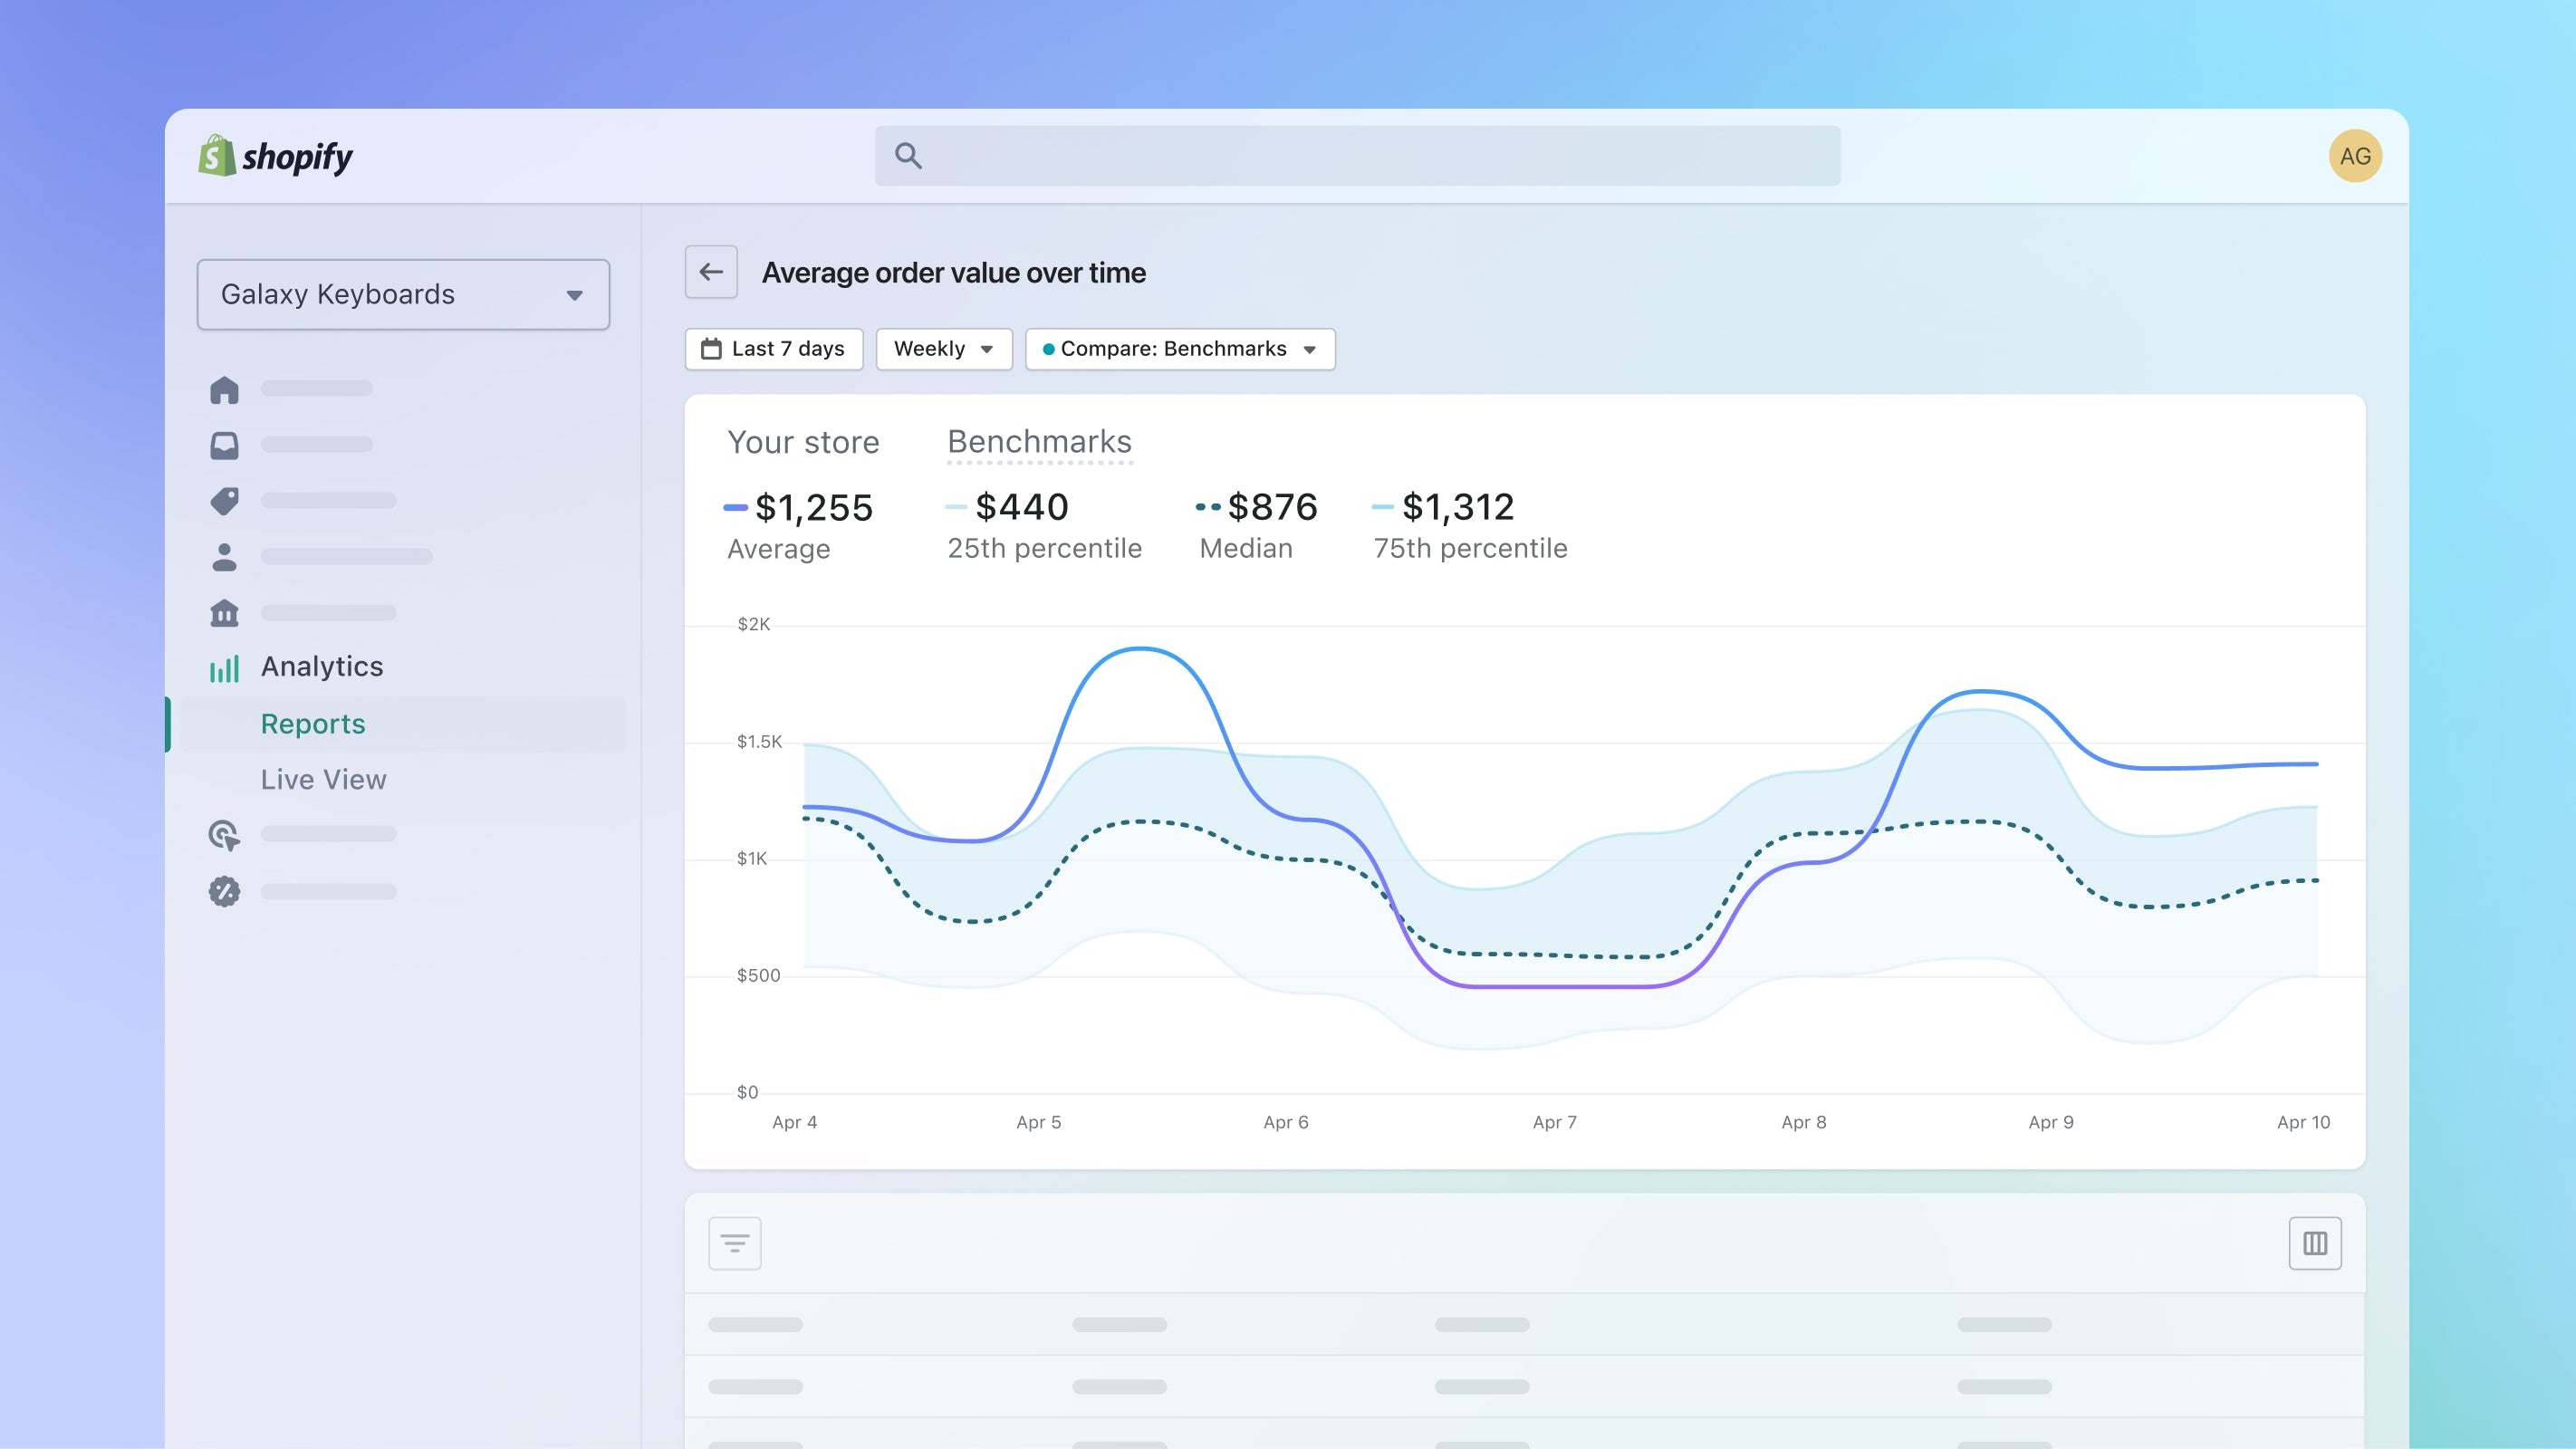The height and width of the screenshot is (1449, 2576).
Task: Click the Shopify bag logo top-left
Action: point(216,156)
